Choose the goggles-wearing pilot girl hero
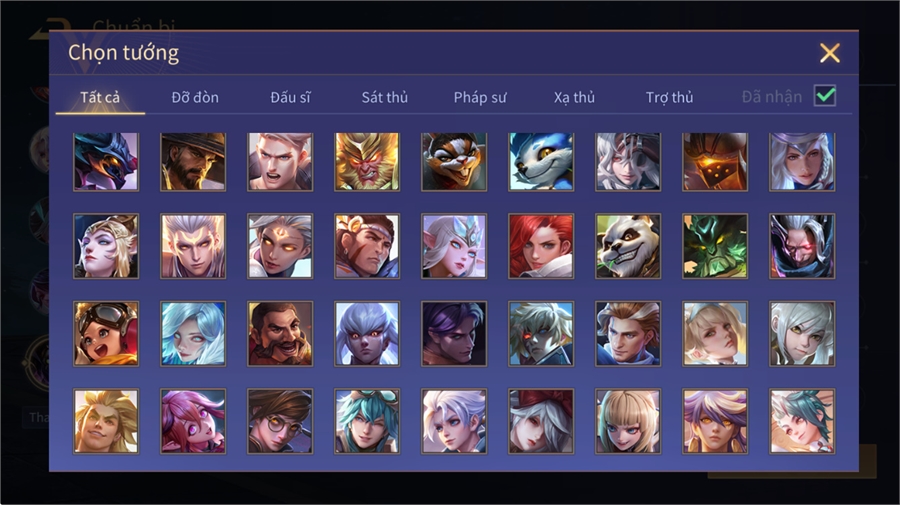 click(106, 333)
